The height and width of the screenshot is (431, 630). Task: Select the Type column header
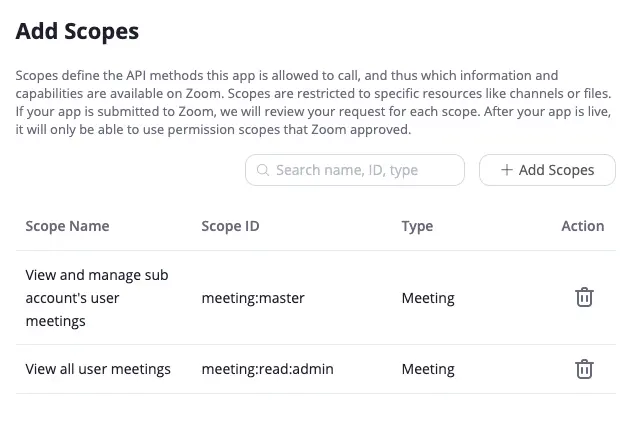point(417,226)
